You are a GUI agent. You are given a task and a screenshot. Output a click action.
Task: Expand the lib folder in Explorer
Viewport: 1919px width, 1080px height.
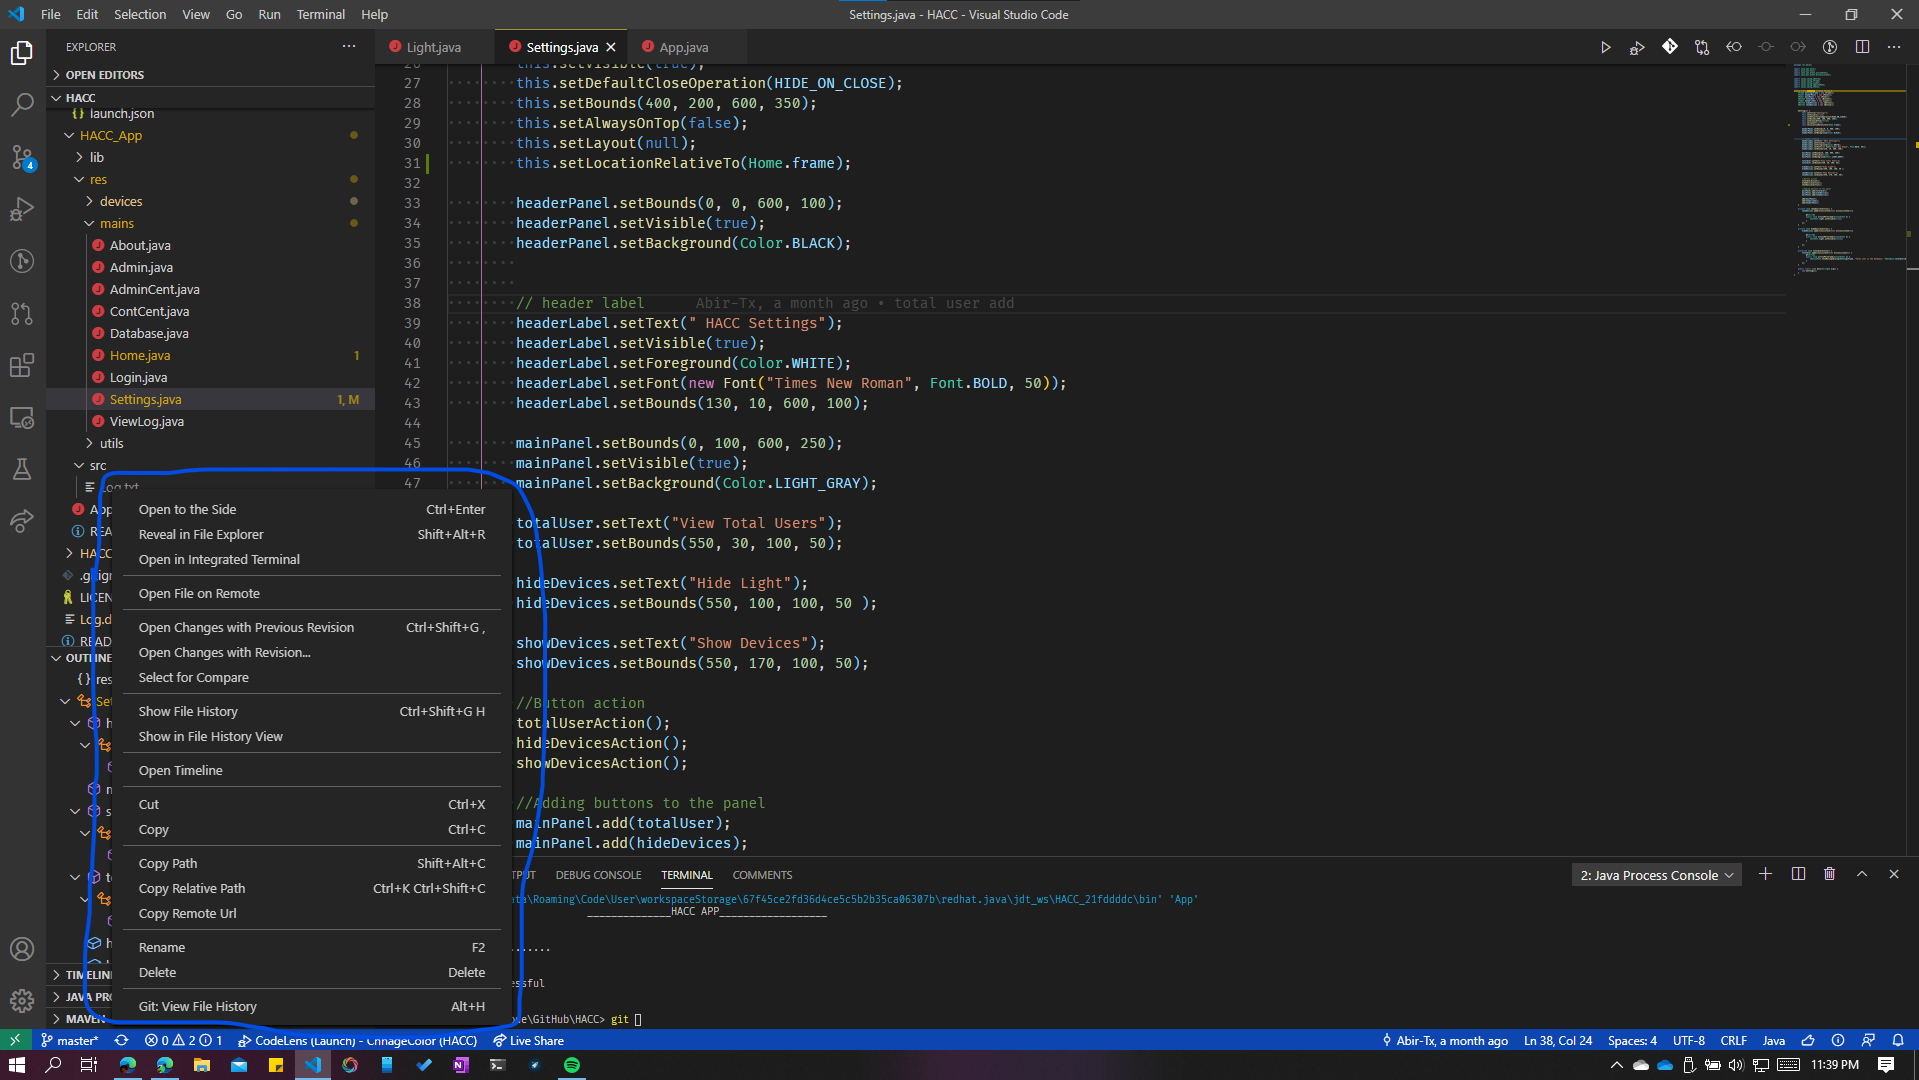point(95,157)
